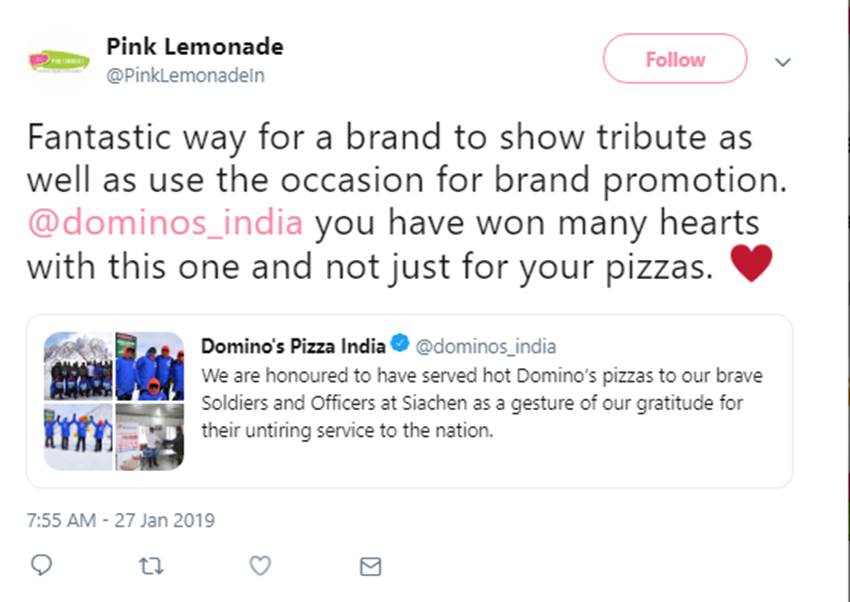
Task: Open the quoted Domino's tweet text
Action: pyautogui.click(x=480, y=404)
